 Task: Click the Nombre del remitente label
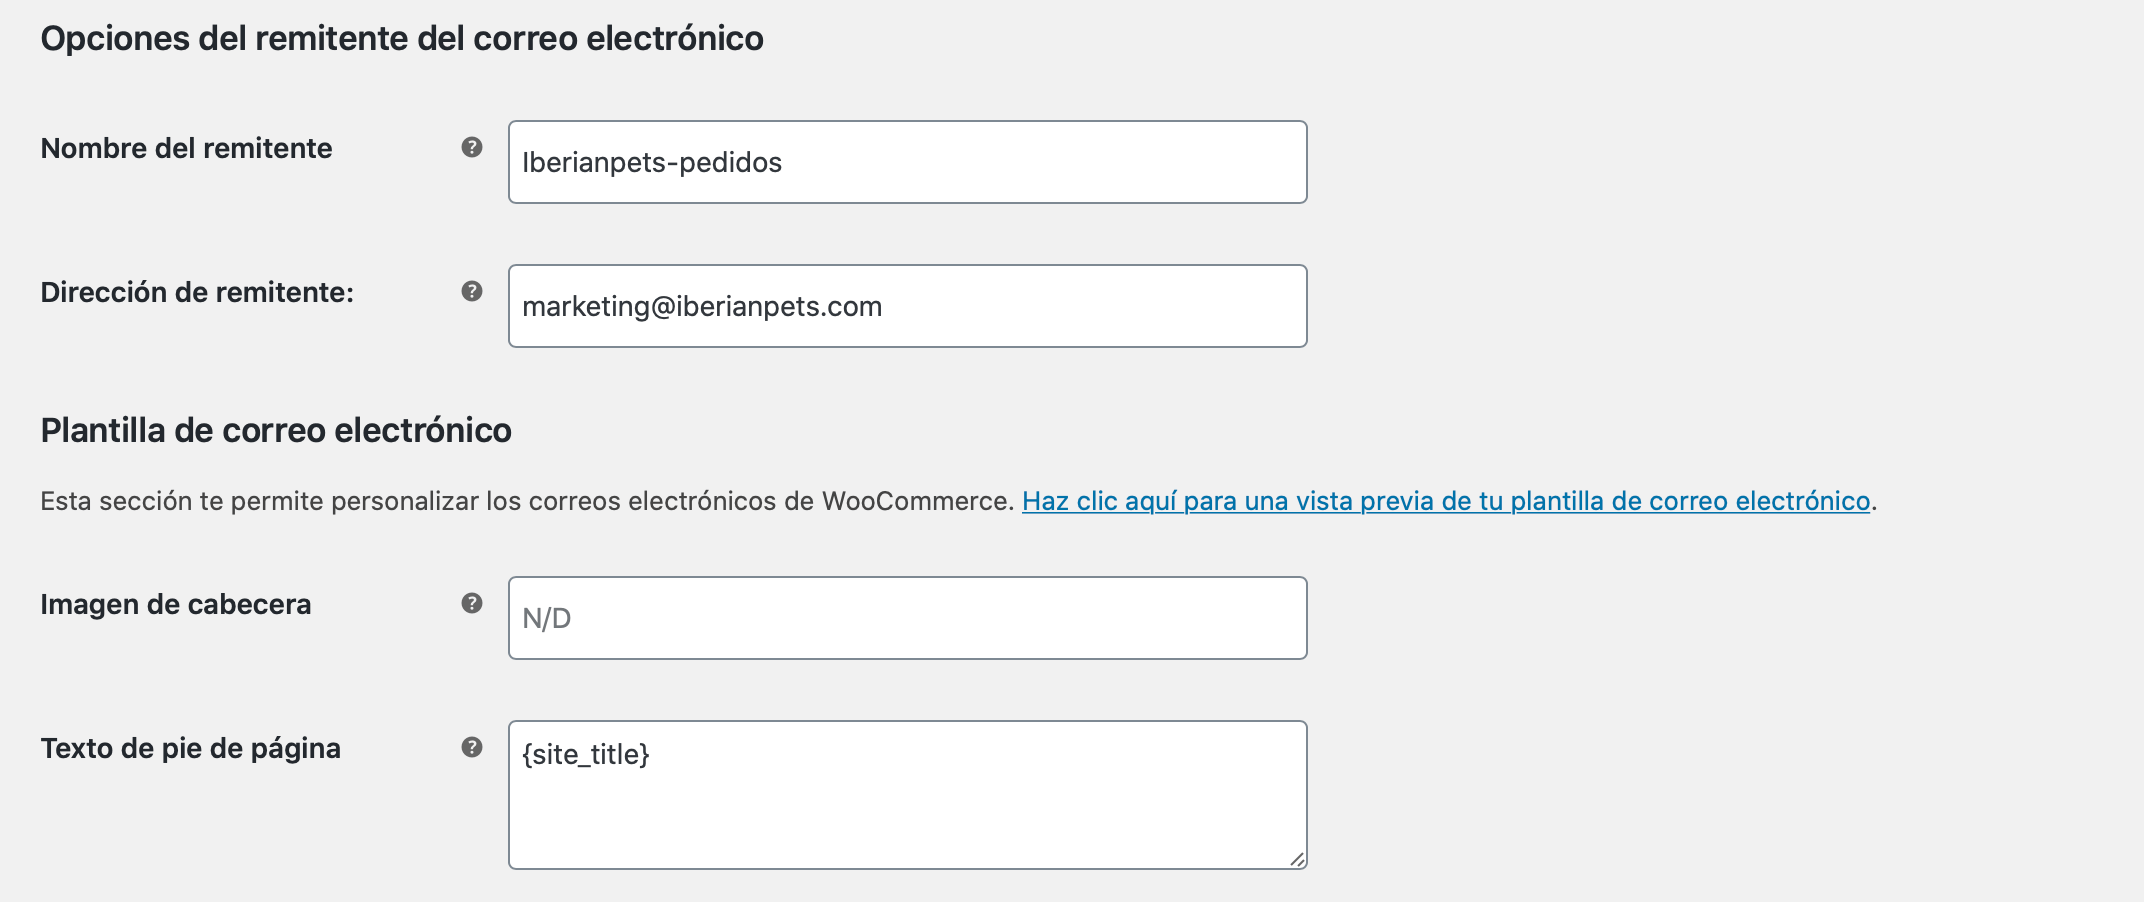[x=186, y=148]
